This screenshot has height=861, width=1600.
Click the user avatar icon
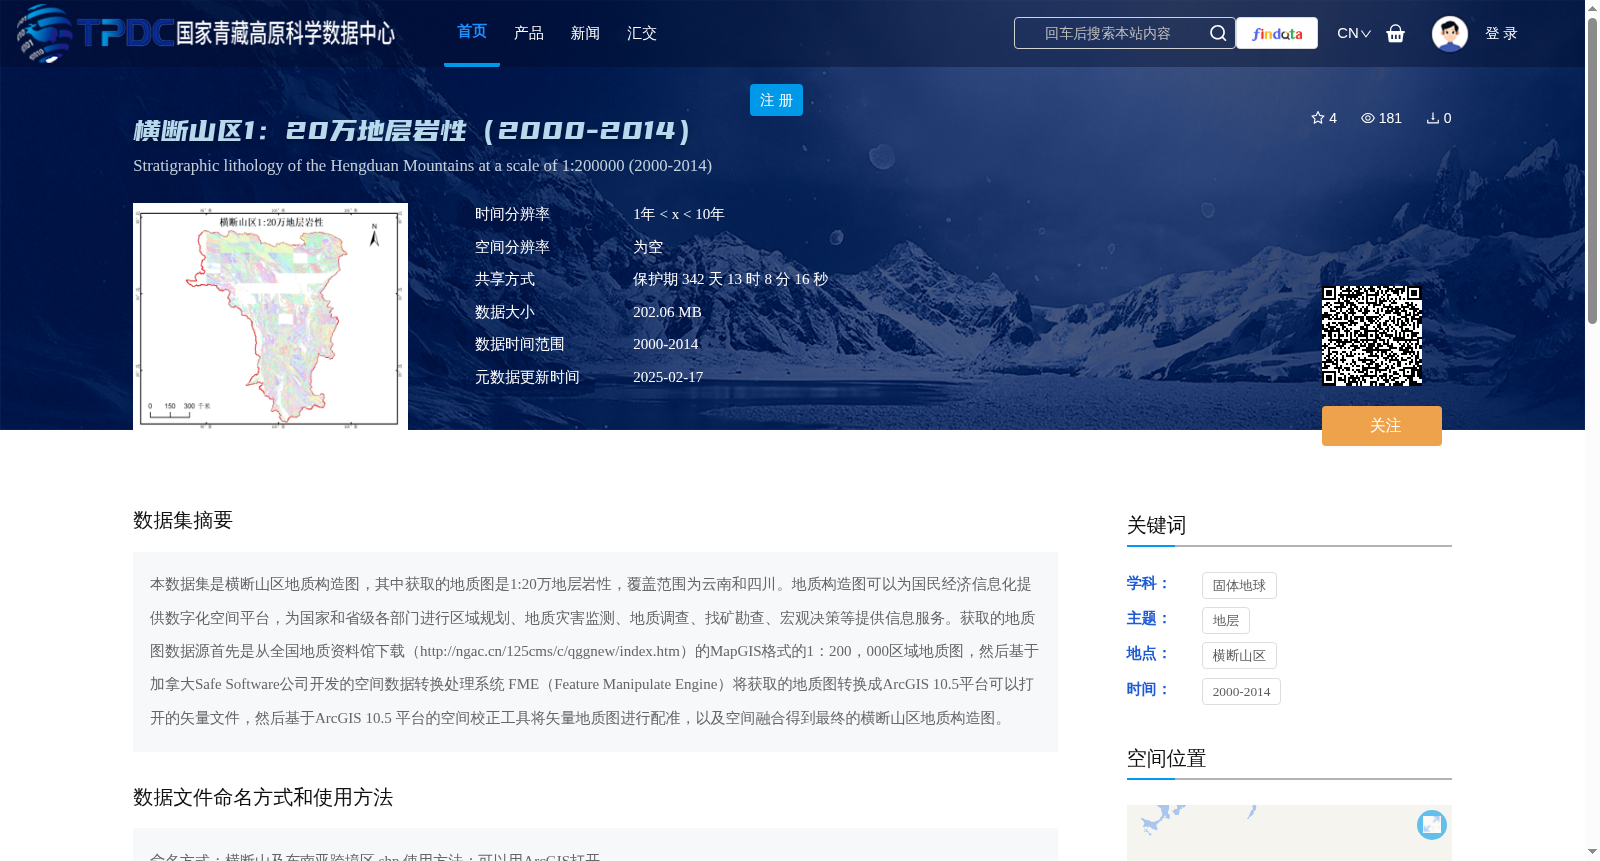coord(1449,33)
